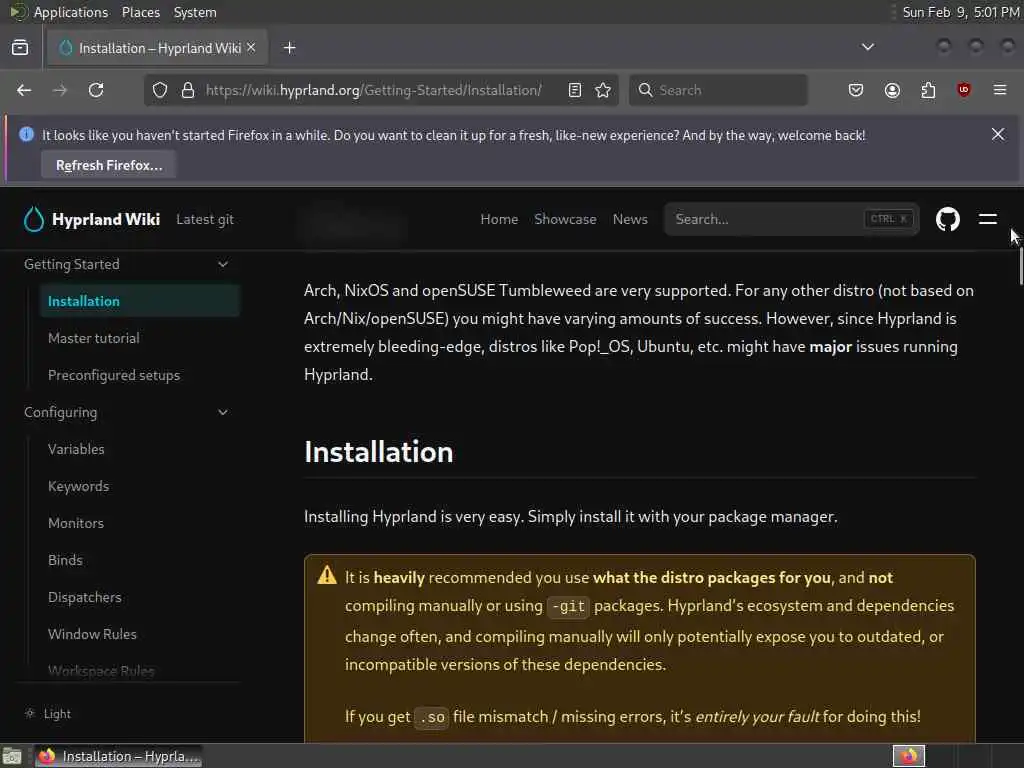The width and height of the screenshot is (1024, 768).
Task: Click the Refresh Firefox… button
Action: click(109, 165)
